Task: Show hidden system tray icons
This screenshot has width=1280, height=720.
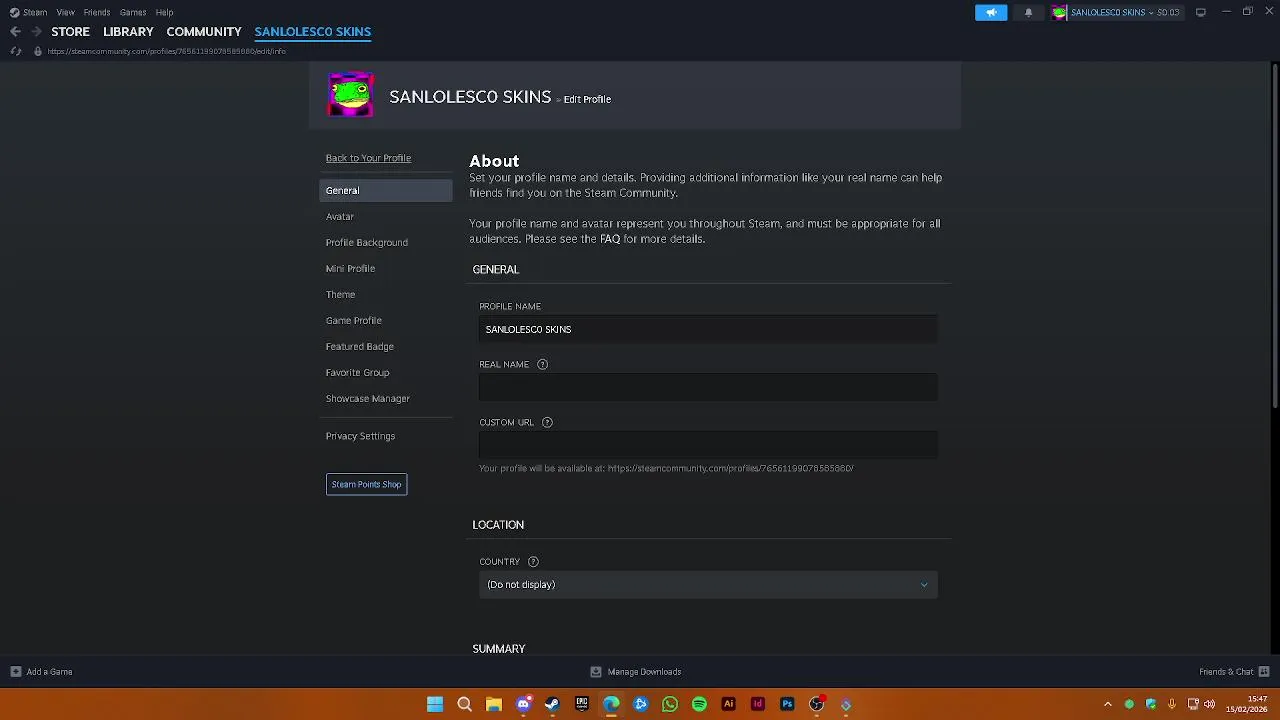Action: point(1107,704)
